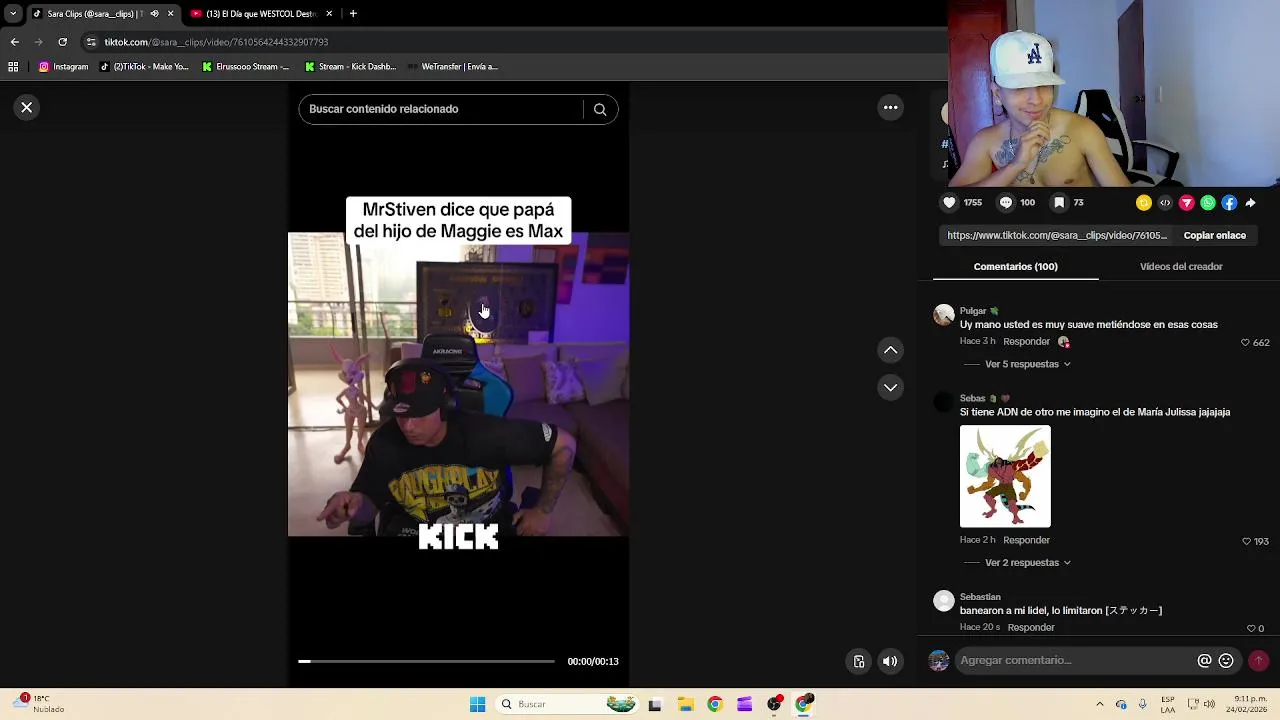Screen dimensions: 1280x720
Task: Share video to WhatsApp
Action: point(1208,203)
